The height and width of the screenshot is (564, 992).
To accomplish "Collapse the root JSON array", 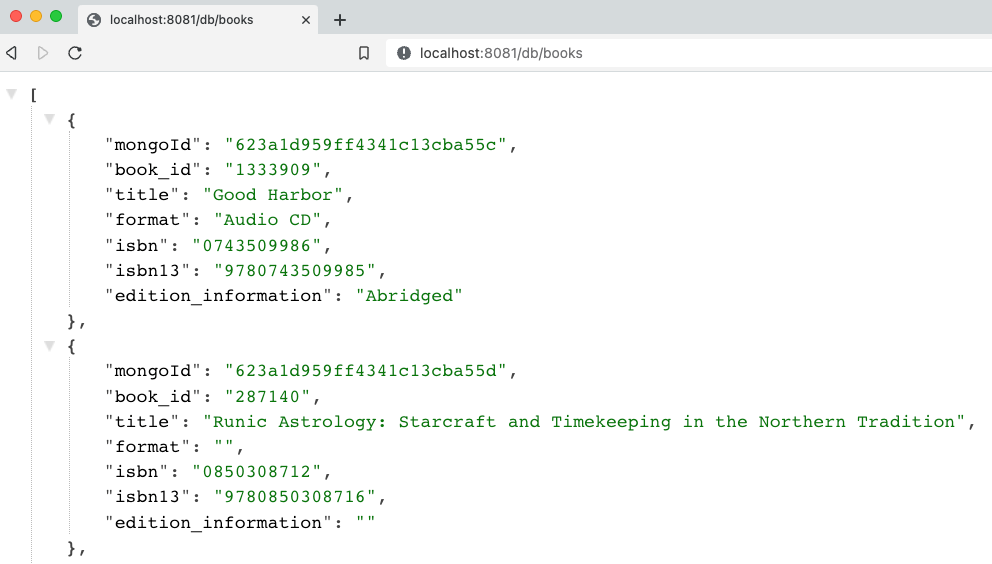I will pos(11,94).
